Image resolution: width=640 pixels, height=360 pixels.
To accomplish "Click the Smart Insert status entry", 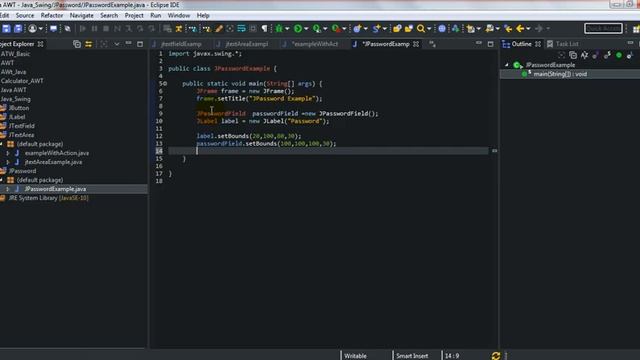I will click(x=412, y=356).
